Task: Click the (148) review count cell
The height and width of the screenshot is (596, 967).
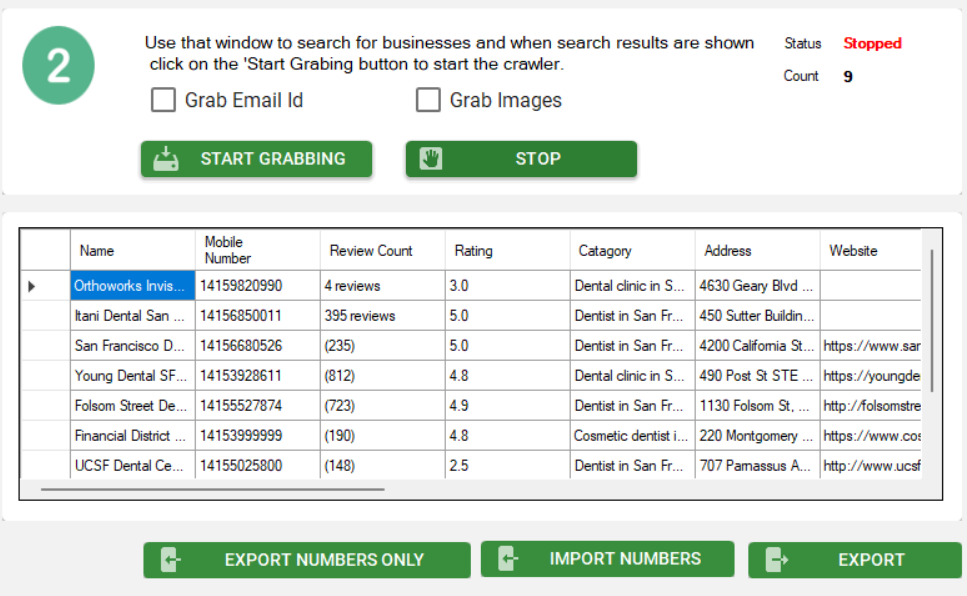Action: pyautogui.click(x=383, y=465)
